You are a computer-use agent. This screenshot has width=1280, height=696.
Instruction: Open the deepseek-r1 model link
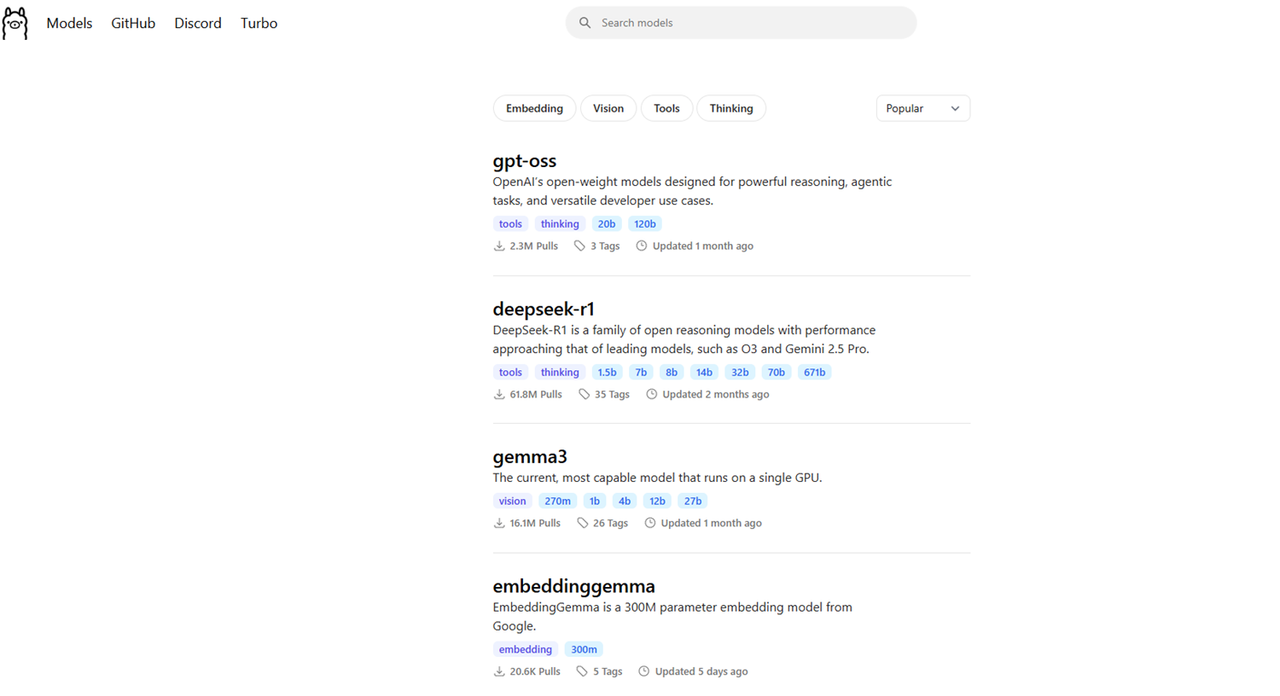pyautogui.click(x=543, y=309)
